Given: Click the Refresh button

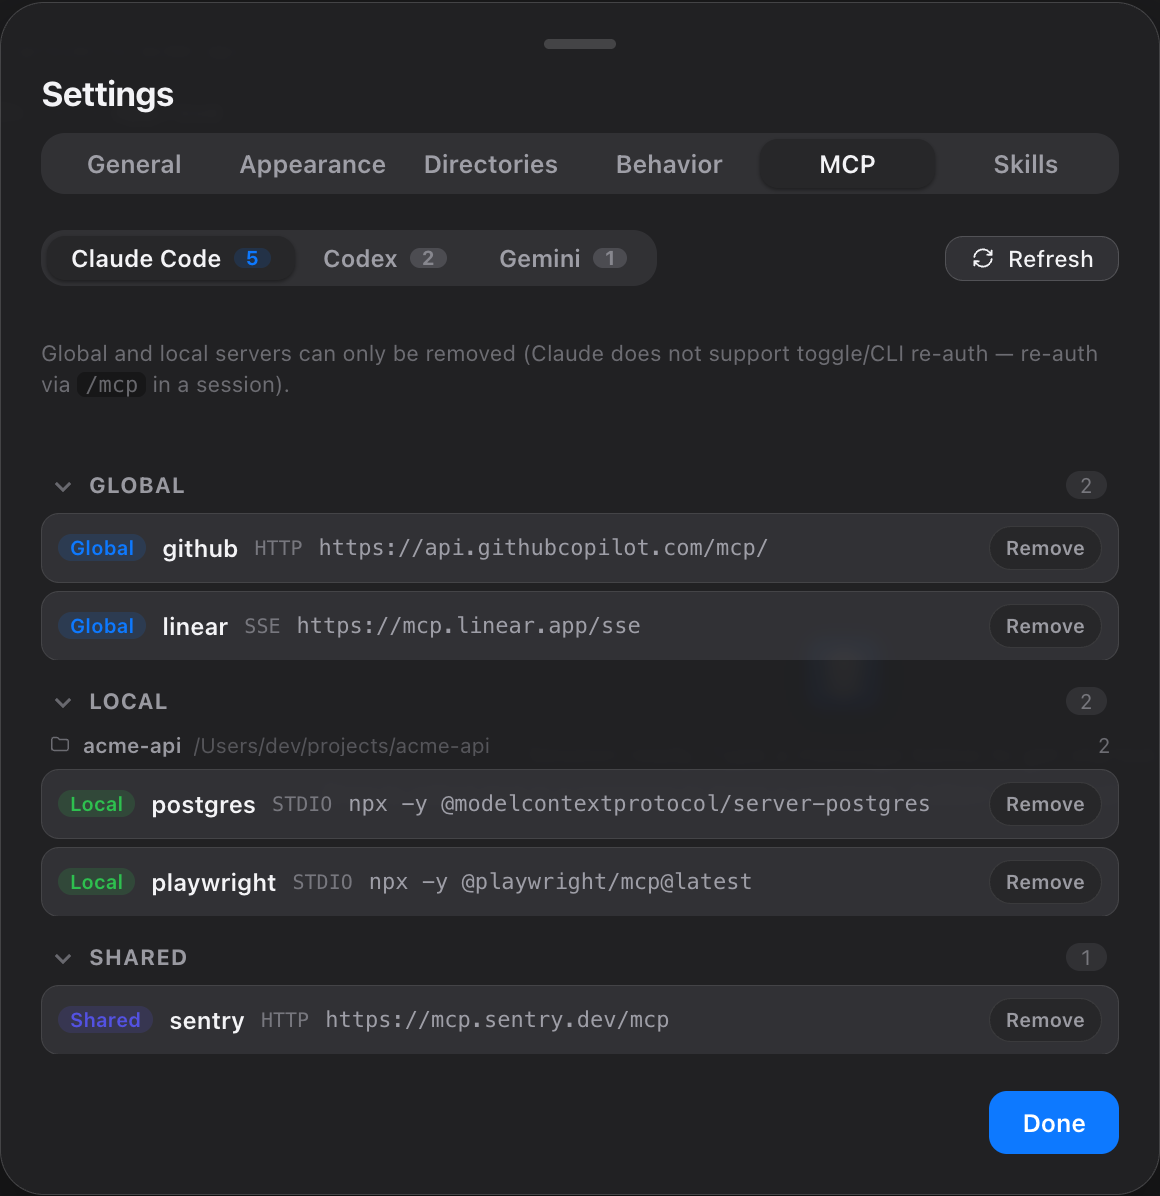Looking at the screenshot, I should click(x=1032, y=259).
